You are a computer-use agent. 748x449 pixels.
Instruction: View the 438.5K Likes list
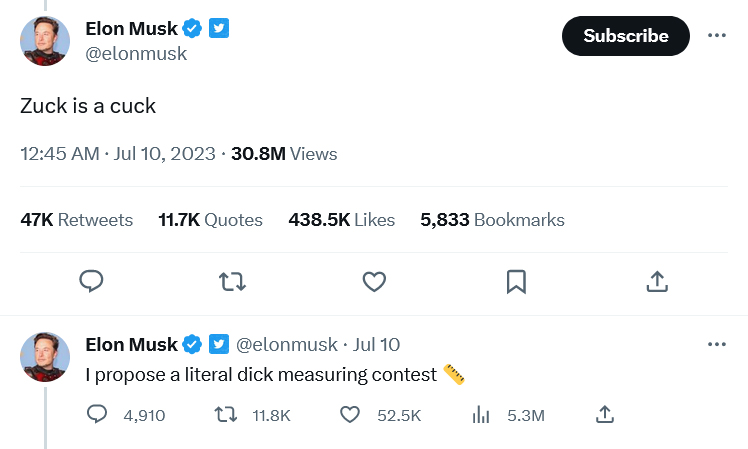[341, 220]
